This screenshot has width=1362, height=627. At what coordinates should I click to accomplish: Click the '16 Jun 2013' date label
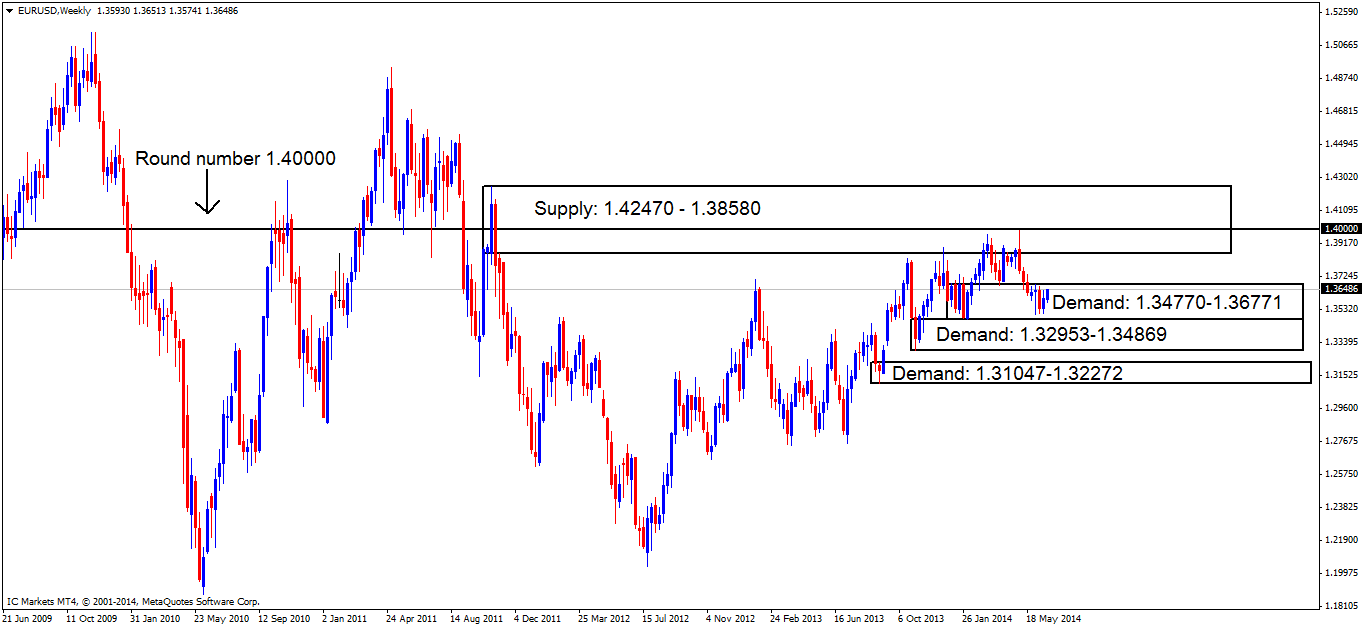tap(860, 618)
